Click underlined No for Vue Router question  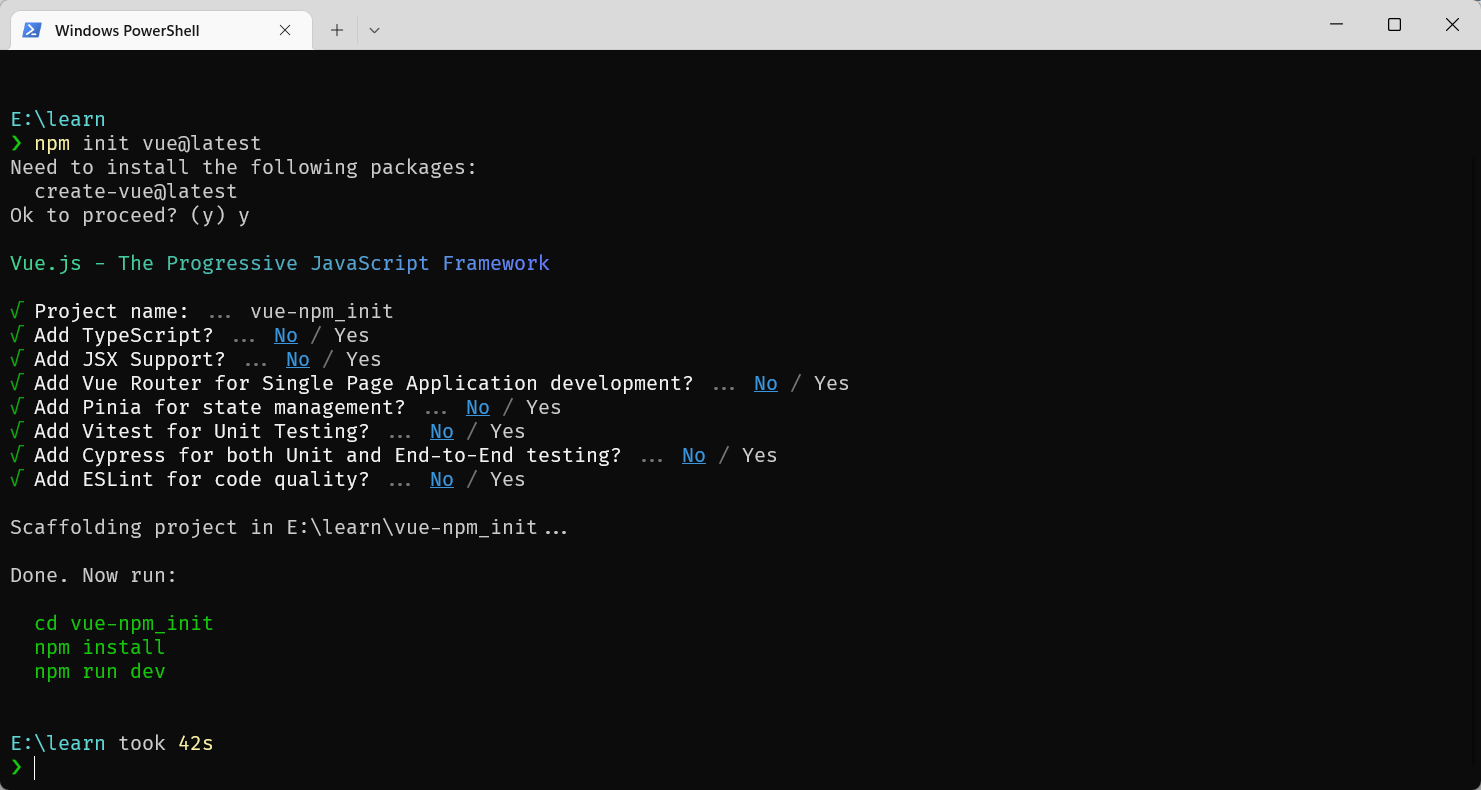[x=766, y=383]
